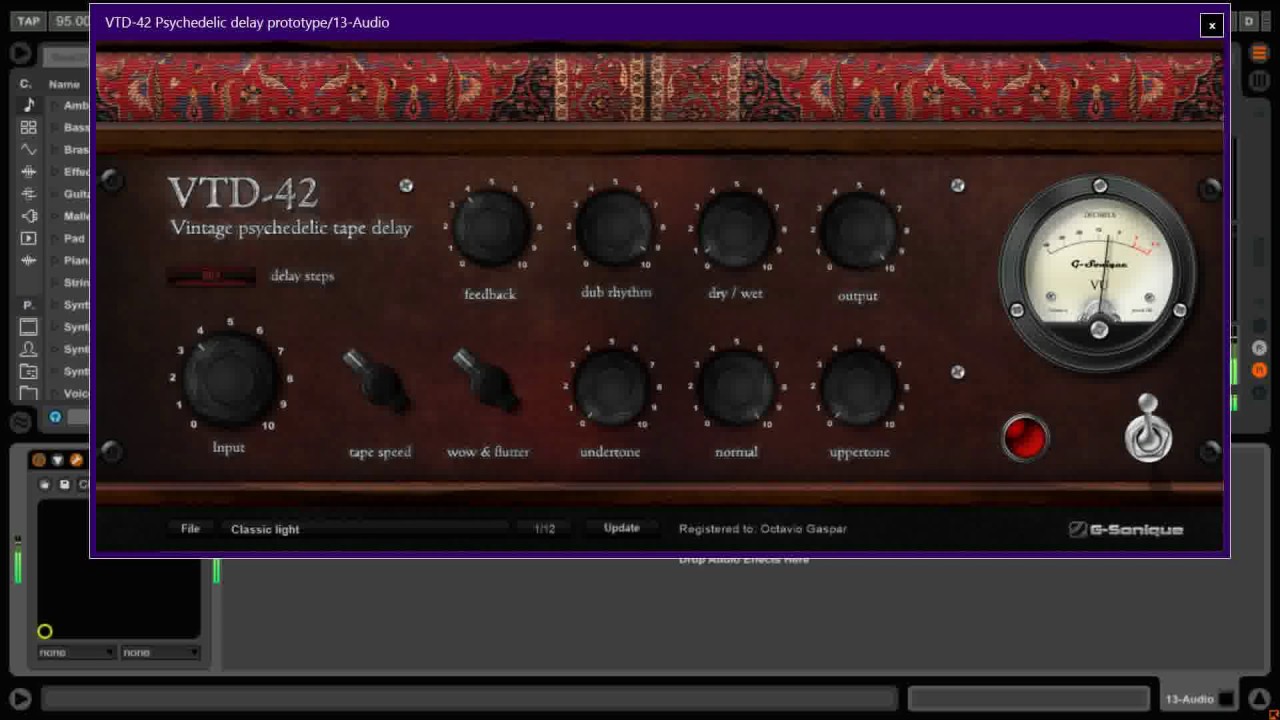The image size is (1280, 720).
Task: Click the square next to 13-Audio
Action: pos(1226,699)
